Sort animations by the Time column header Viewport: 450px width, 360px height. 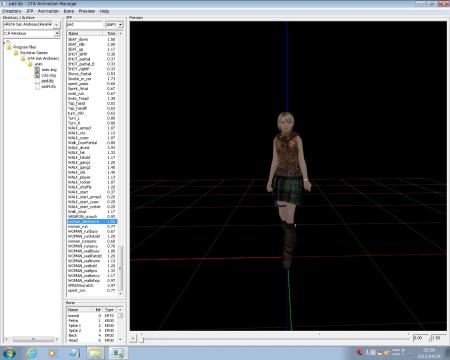point(111,33)
